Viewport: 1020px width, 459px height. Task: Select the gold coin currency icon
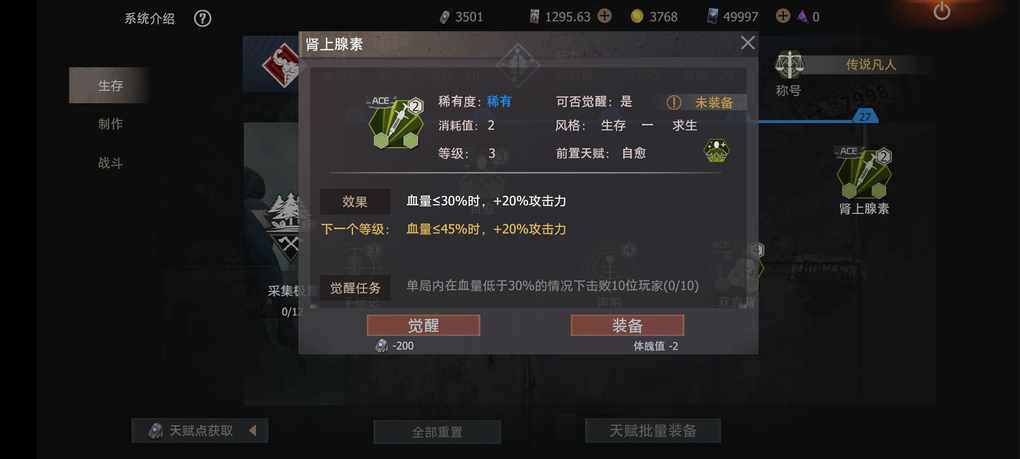[x=637, y=17]
